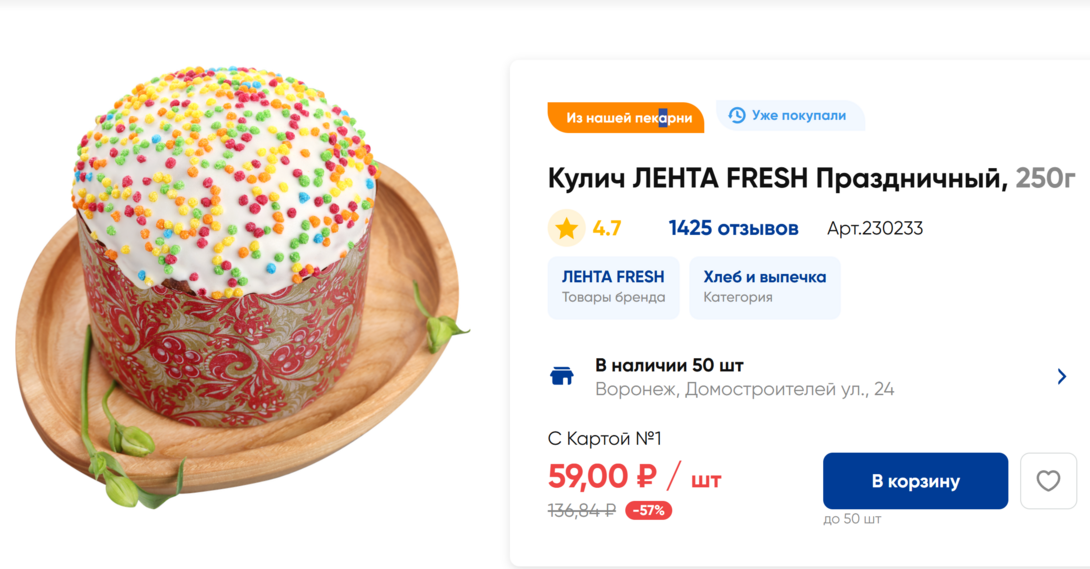Click the 'Из нашей пекарни' orange badge
This screenshot has width=1090, height=569.
point(627,118)
